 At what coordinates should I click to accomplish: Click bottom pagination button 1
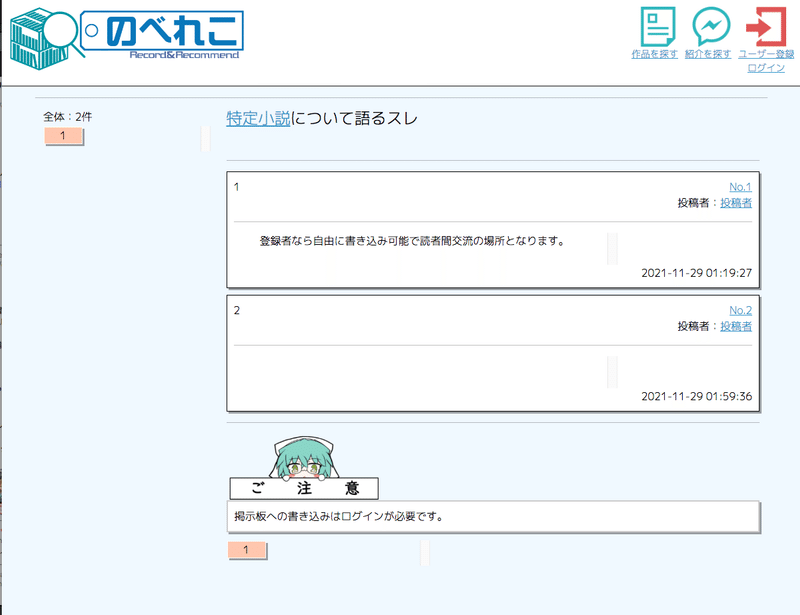coord(247,550)
